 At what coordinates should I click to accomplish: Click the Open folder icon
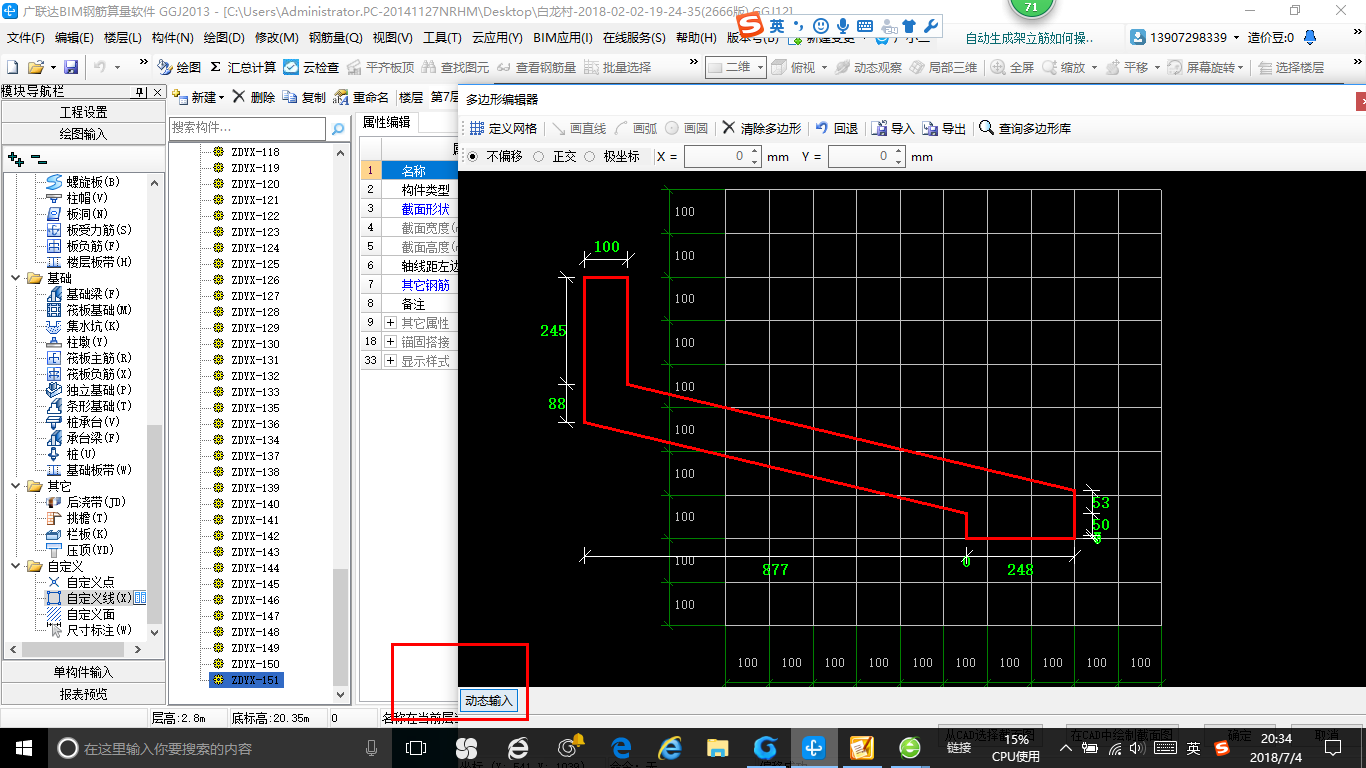(x=35, y=67)
